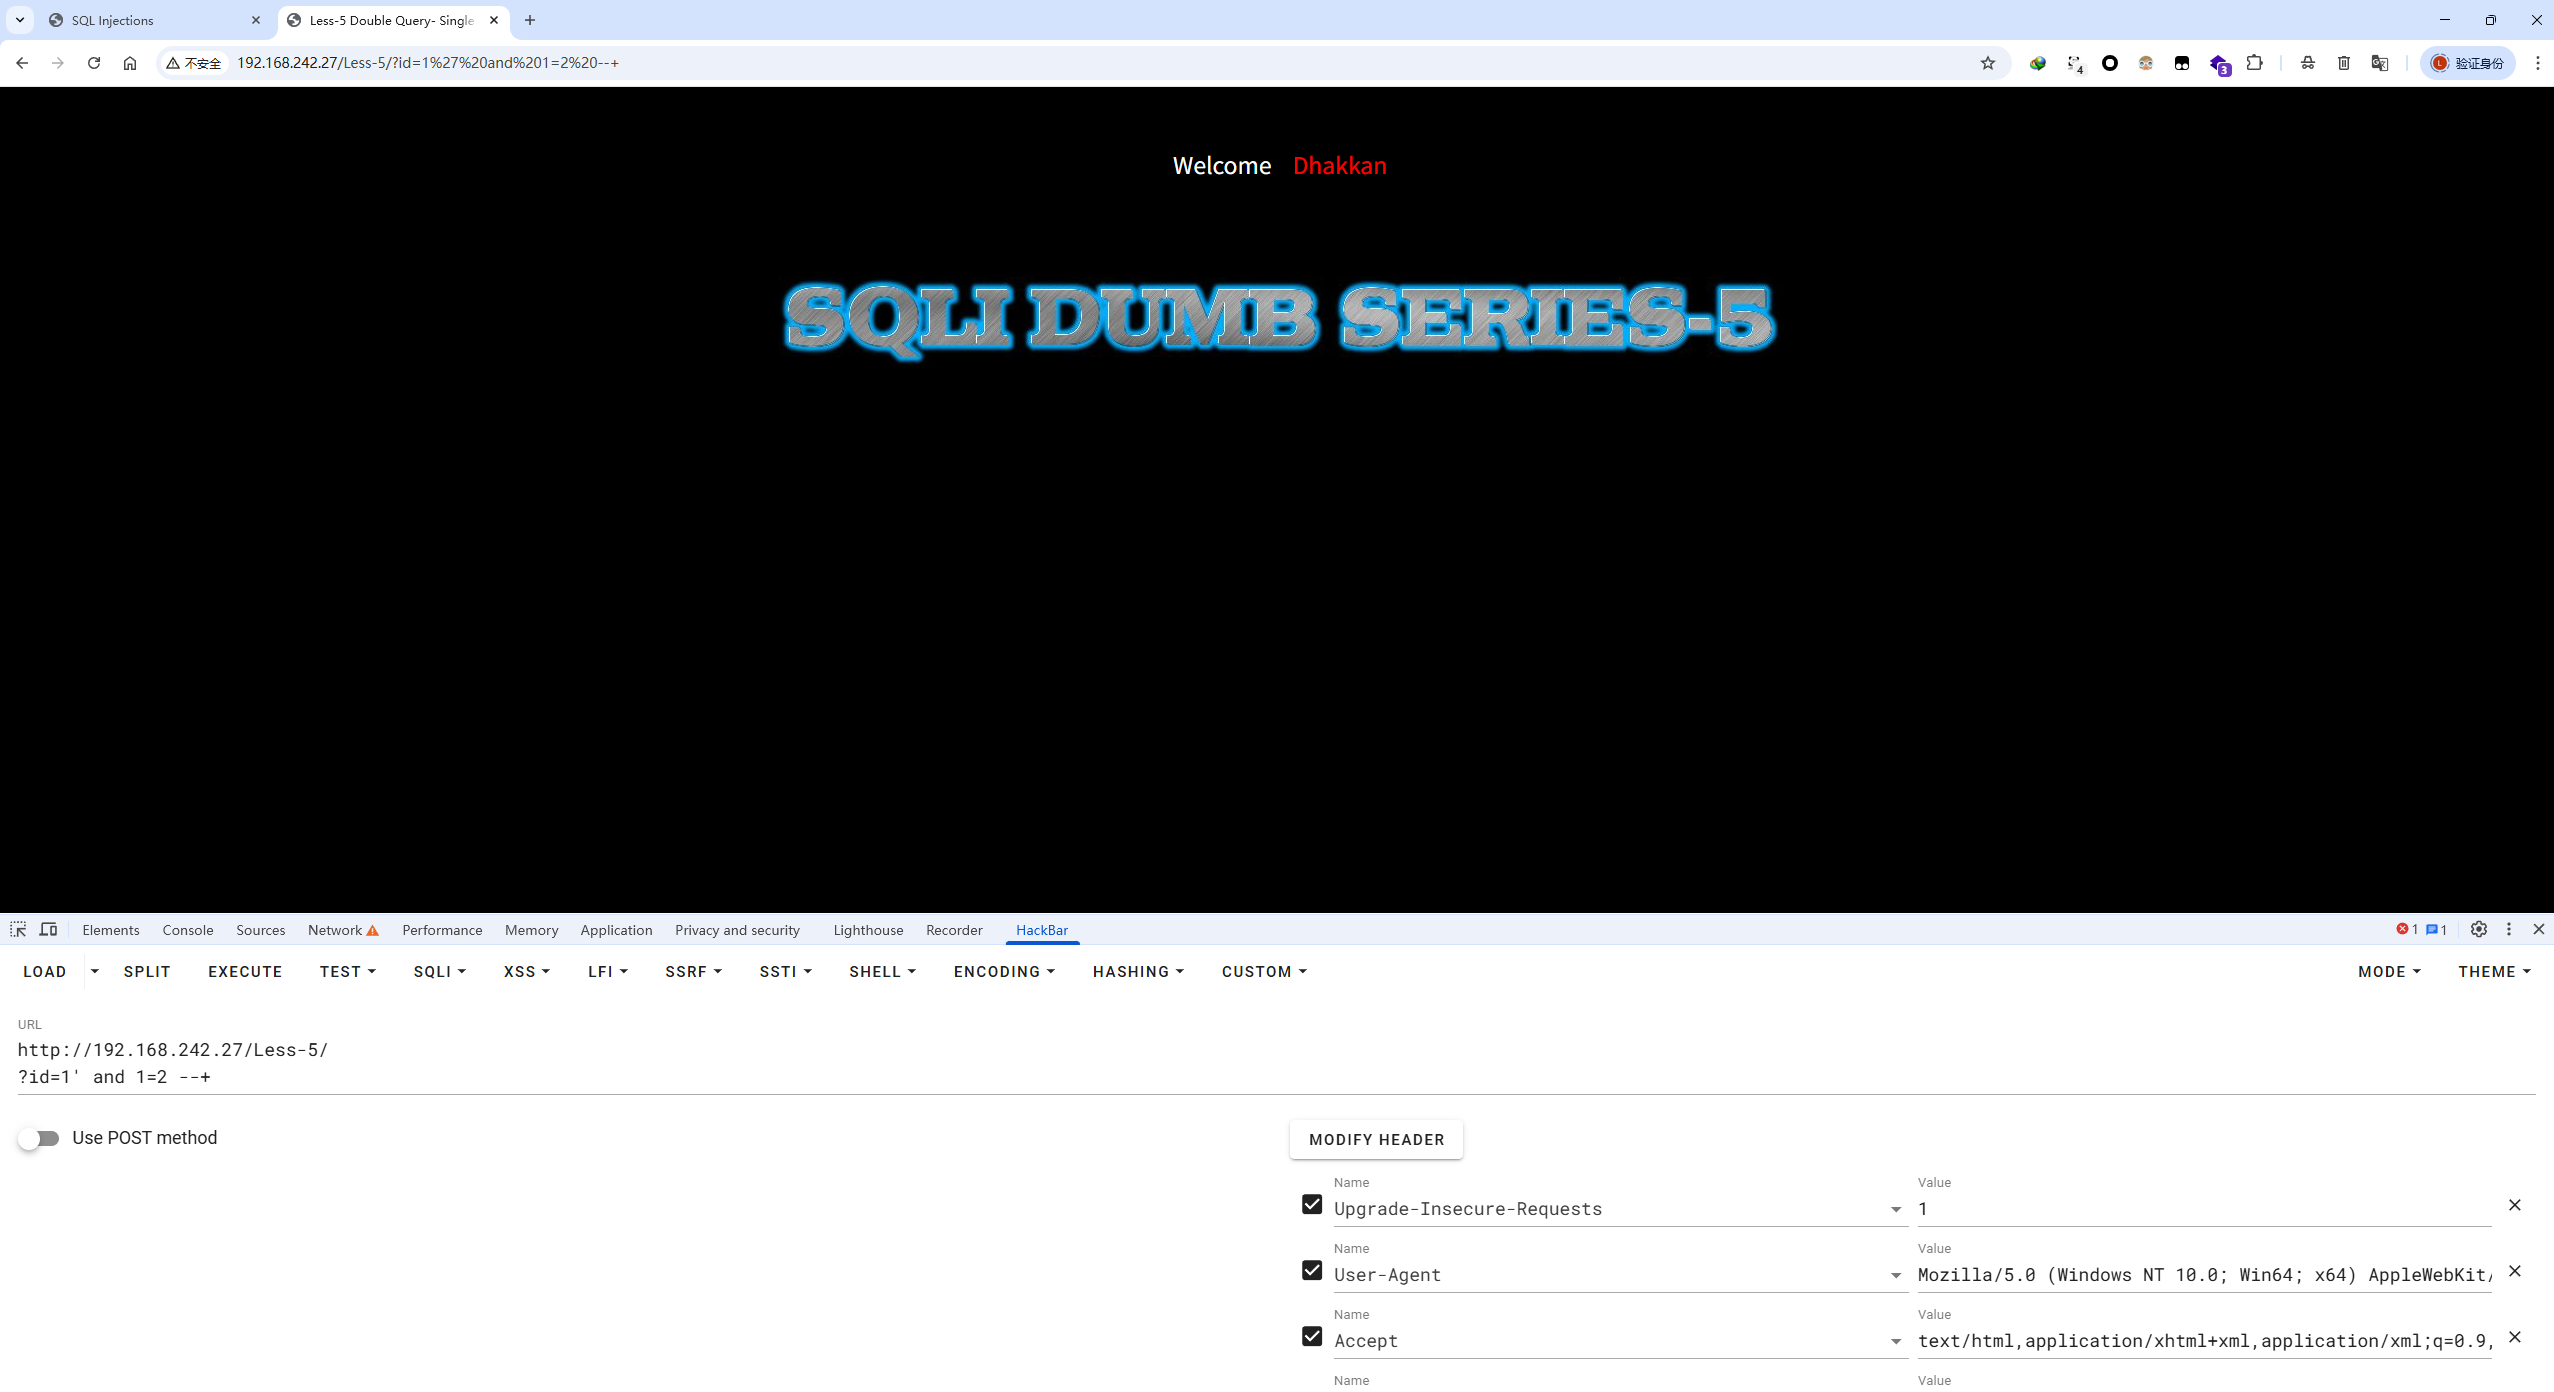The image size is (2554, 1392).
Task: Open the HASHING dropdown
Action: [1138, 972]
